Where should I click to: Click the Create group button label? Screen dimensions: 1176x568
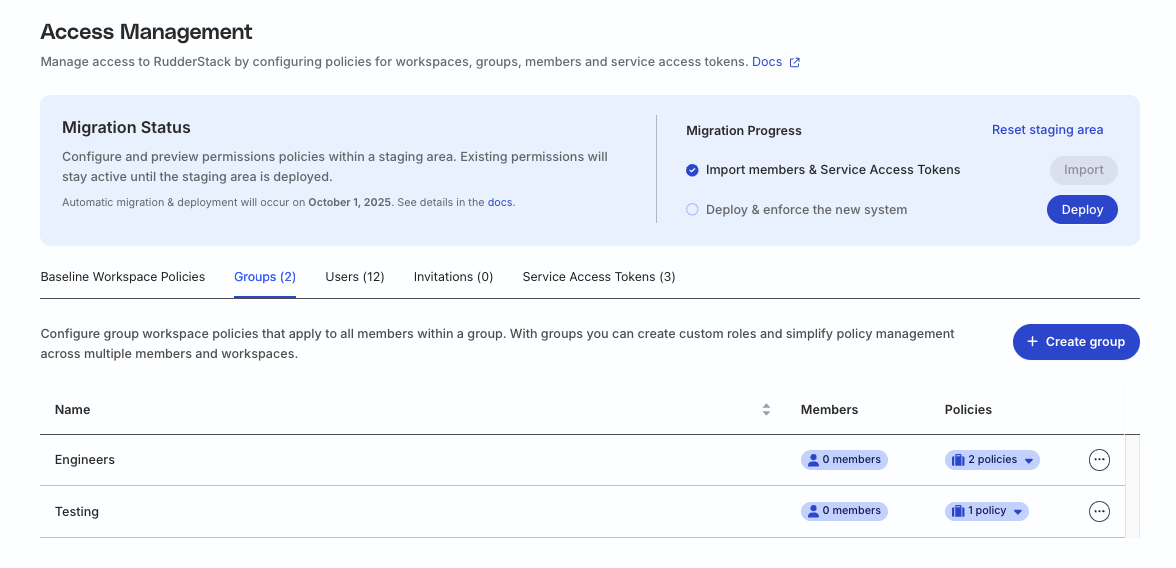1085,341
